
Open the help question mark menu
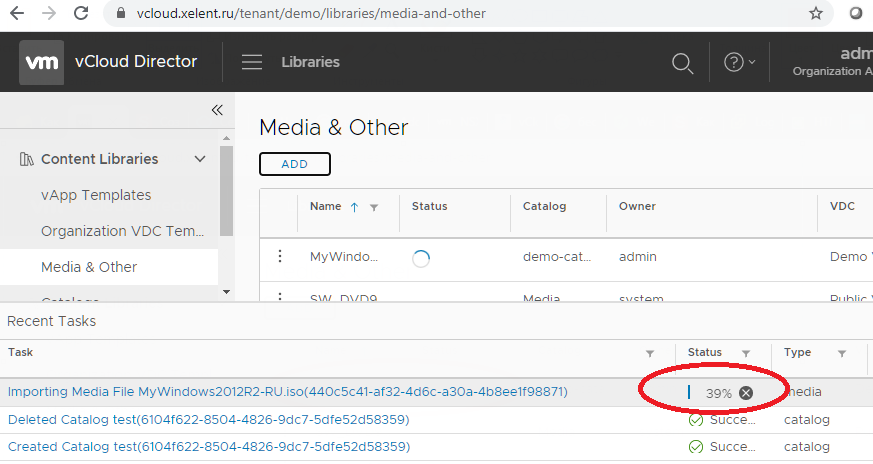pyautogui.click(x=739, y=62)
